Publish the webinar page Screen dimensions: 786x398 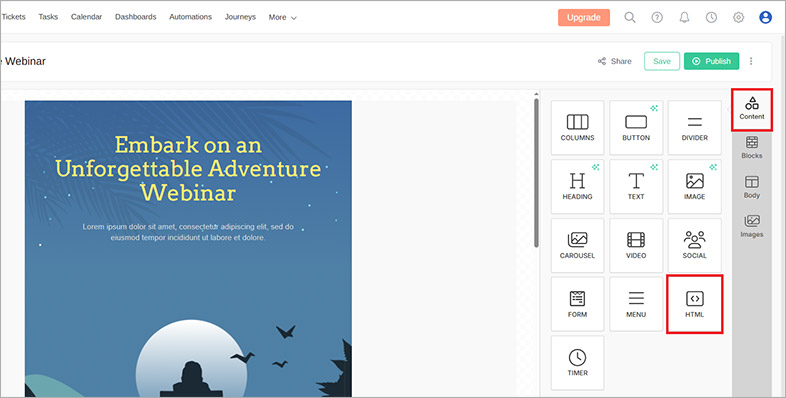(x=711, y=61)
